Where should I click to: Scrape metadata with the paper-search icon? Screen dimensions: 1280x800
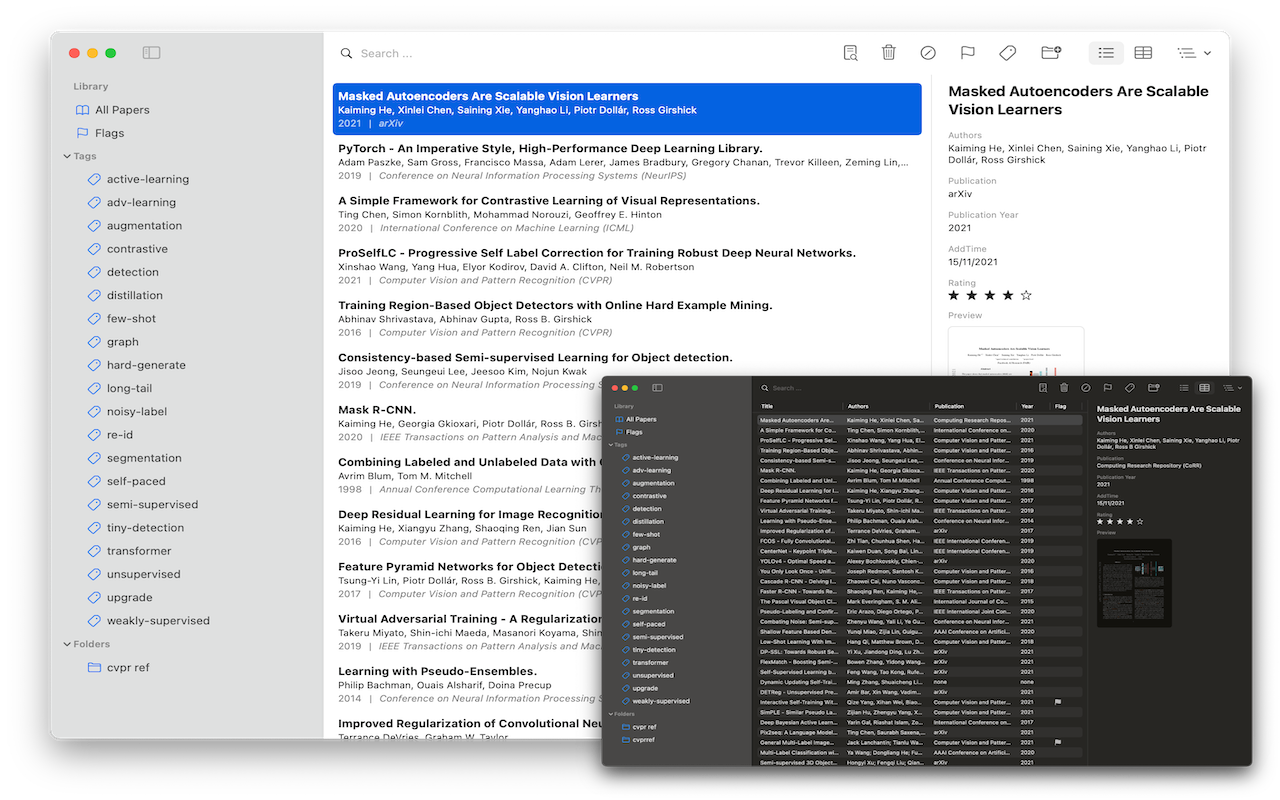pyautogui.click(x=850, y=52)
